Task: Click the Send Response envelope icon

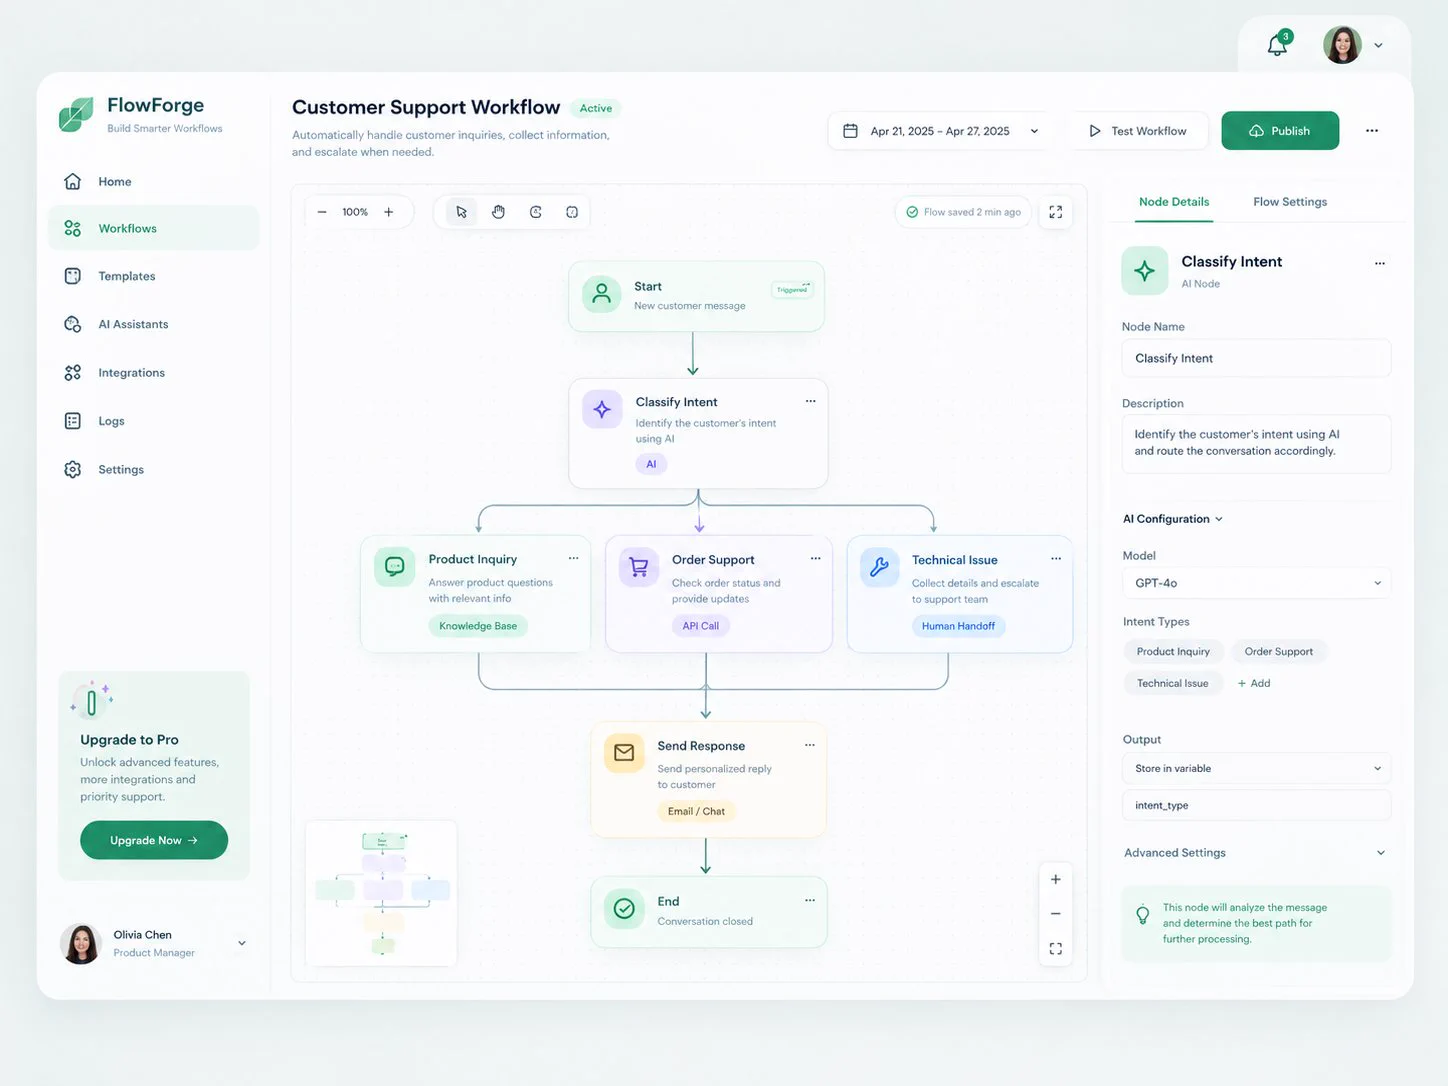Action: pos(624,753)
